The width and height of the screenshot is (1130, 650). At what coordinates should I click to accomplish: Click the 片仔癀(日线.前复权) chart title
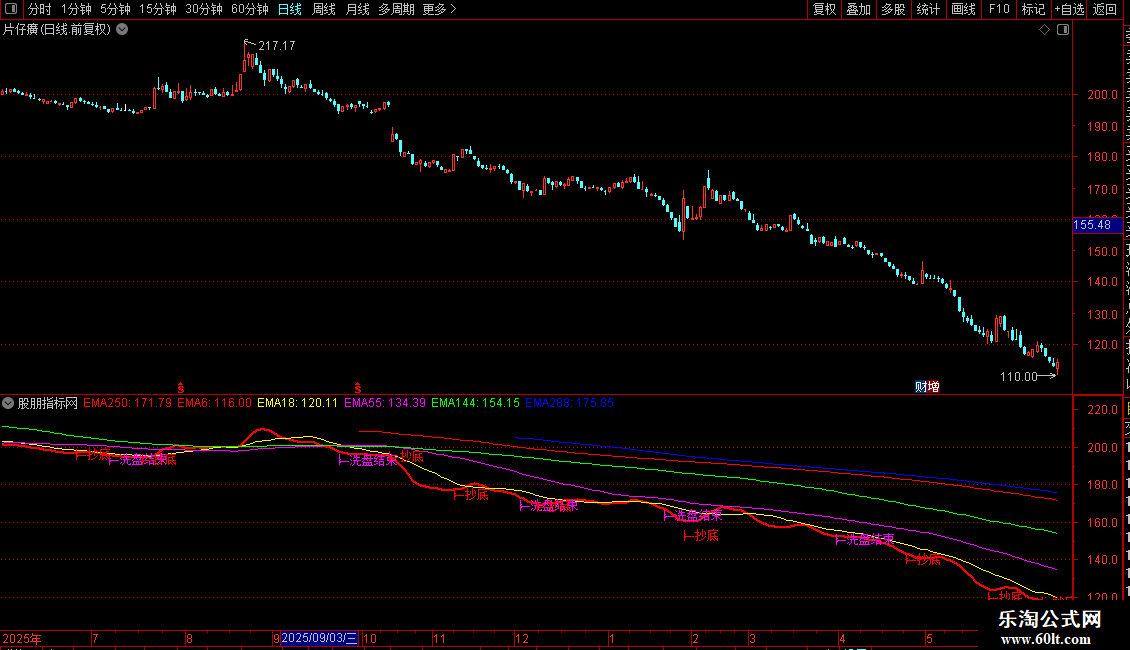pos(57,30)
